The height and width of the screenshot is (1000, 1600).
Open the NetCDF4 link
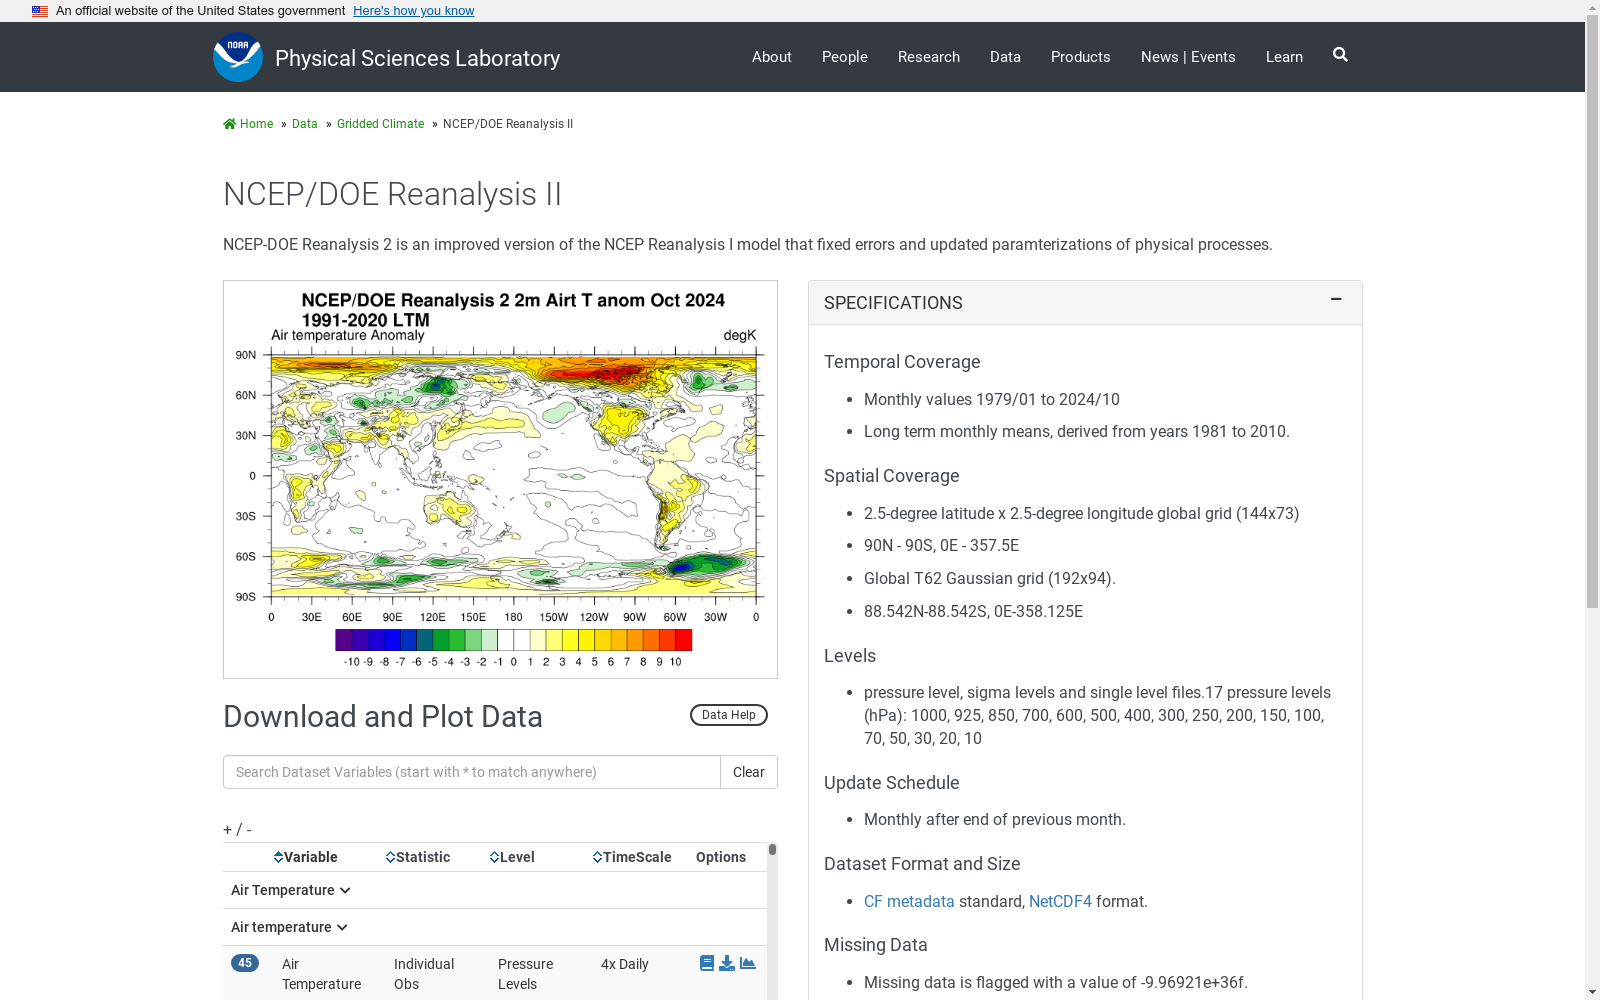[1060, 901]
